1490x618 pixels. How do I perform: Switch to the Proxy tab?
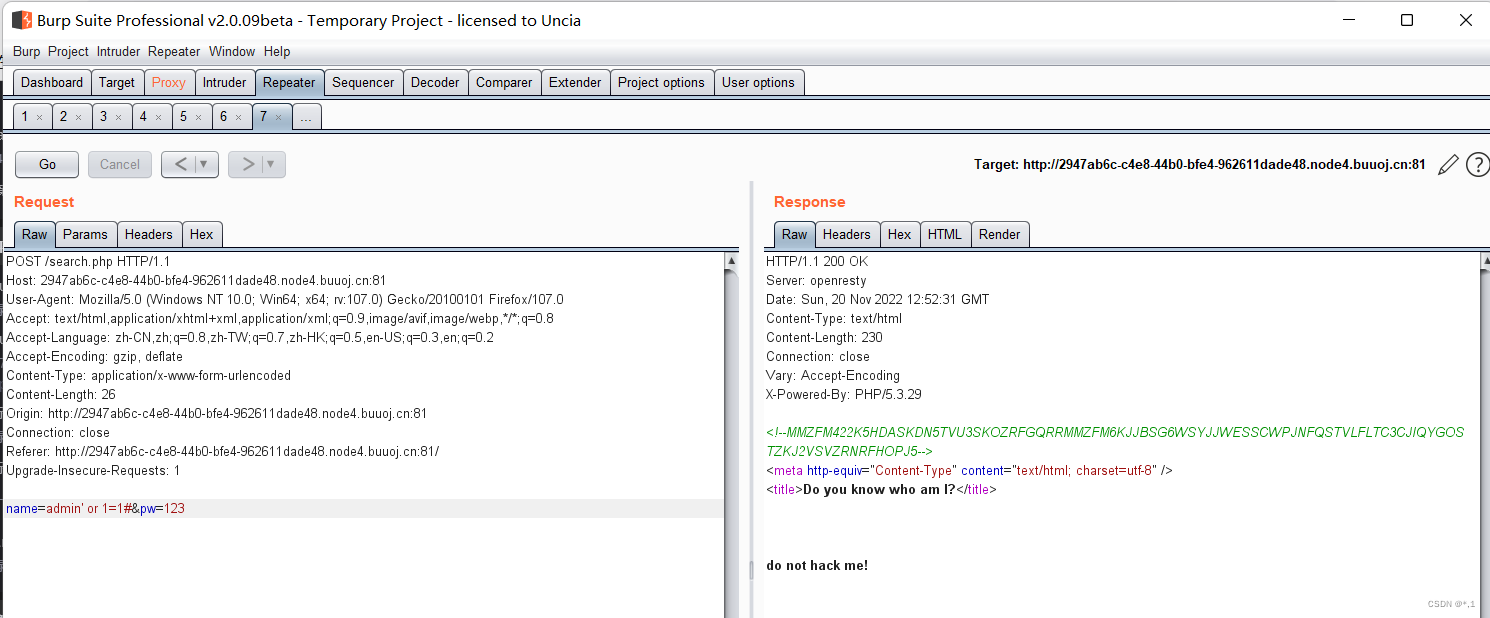[169, 83]
